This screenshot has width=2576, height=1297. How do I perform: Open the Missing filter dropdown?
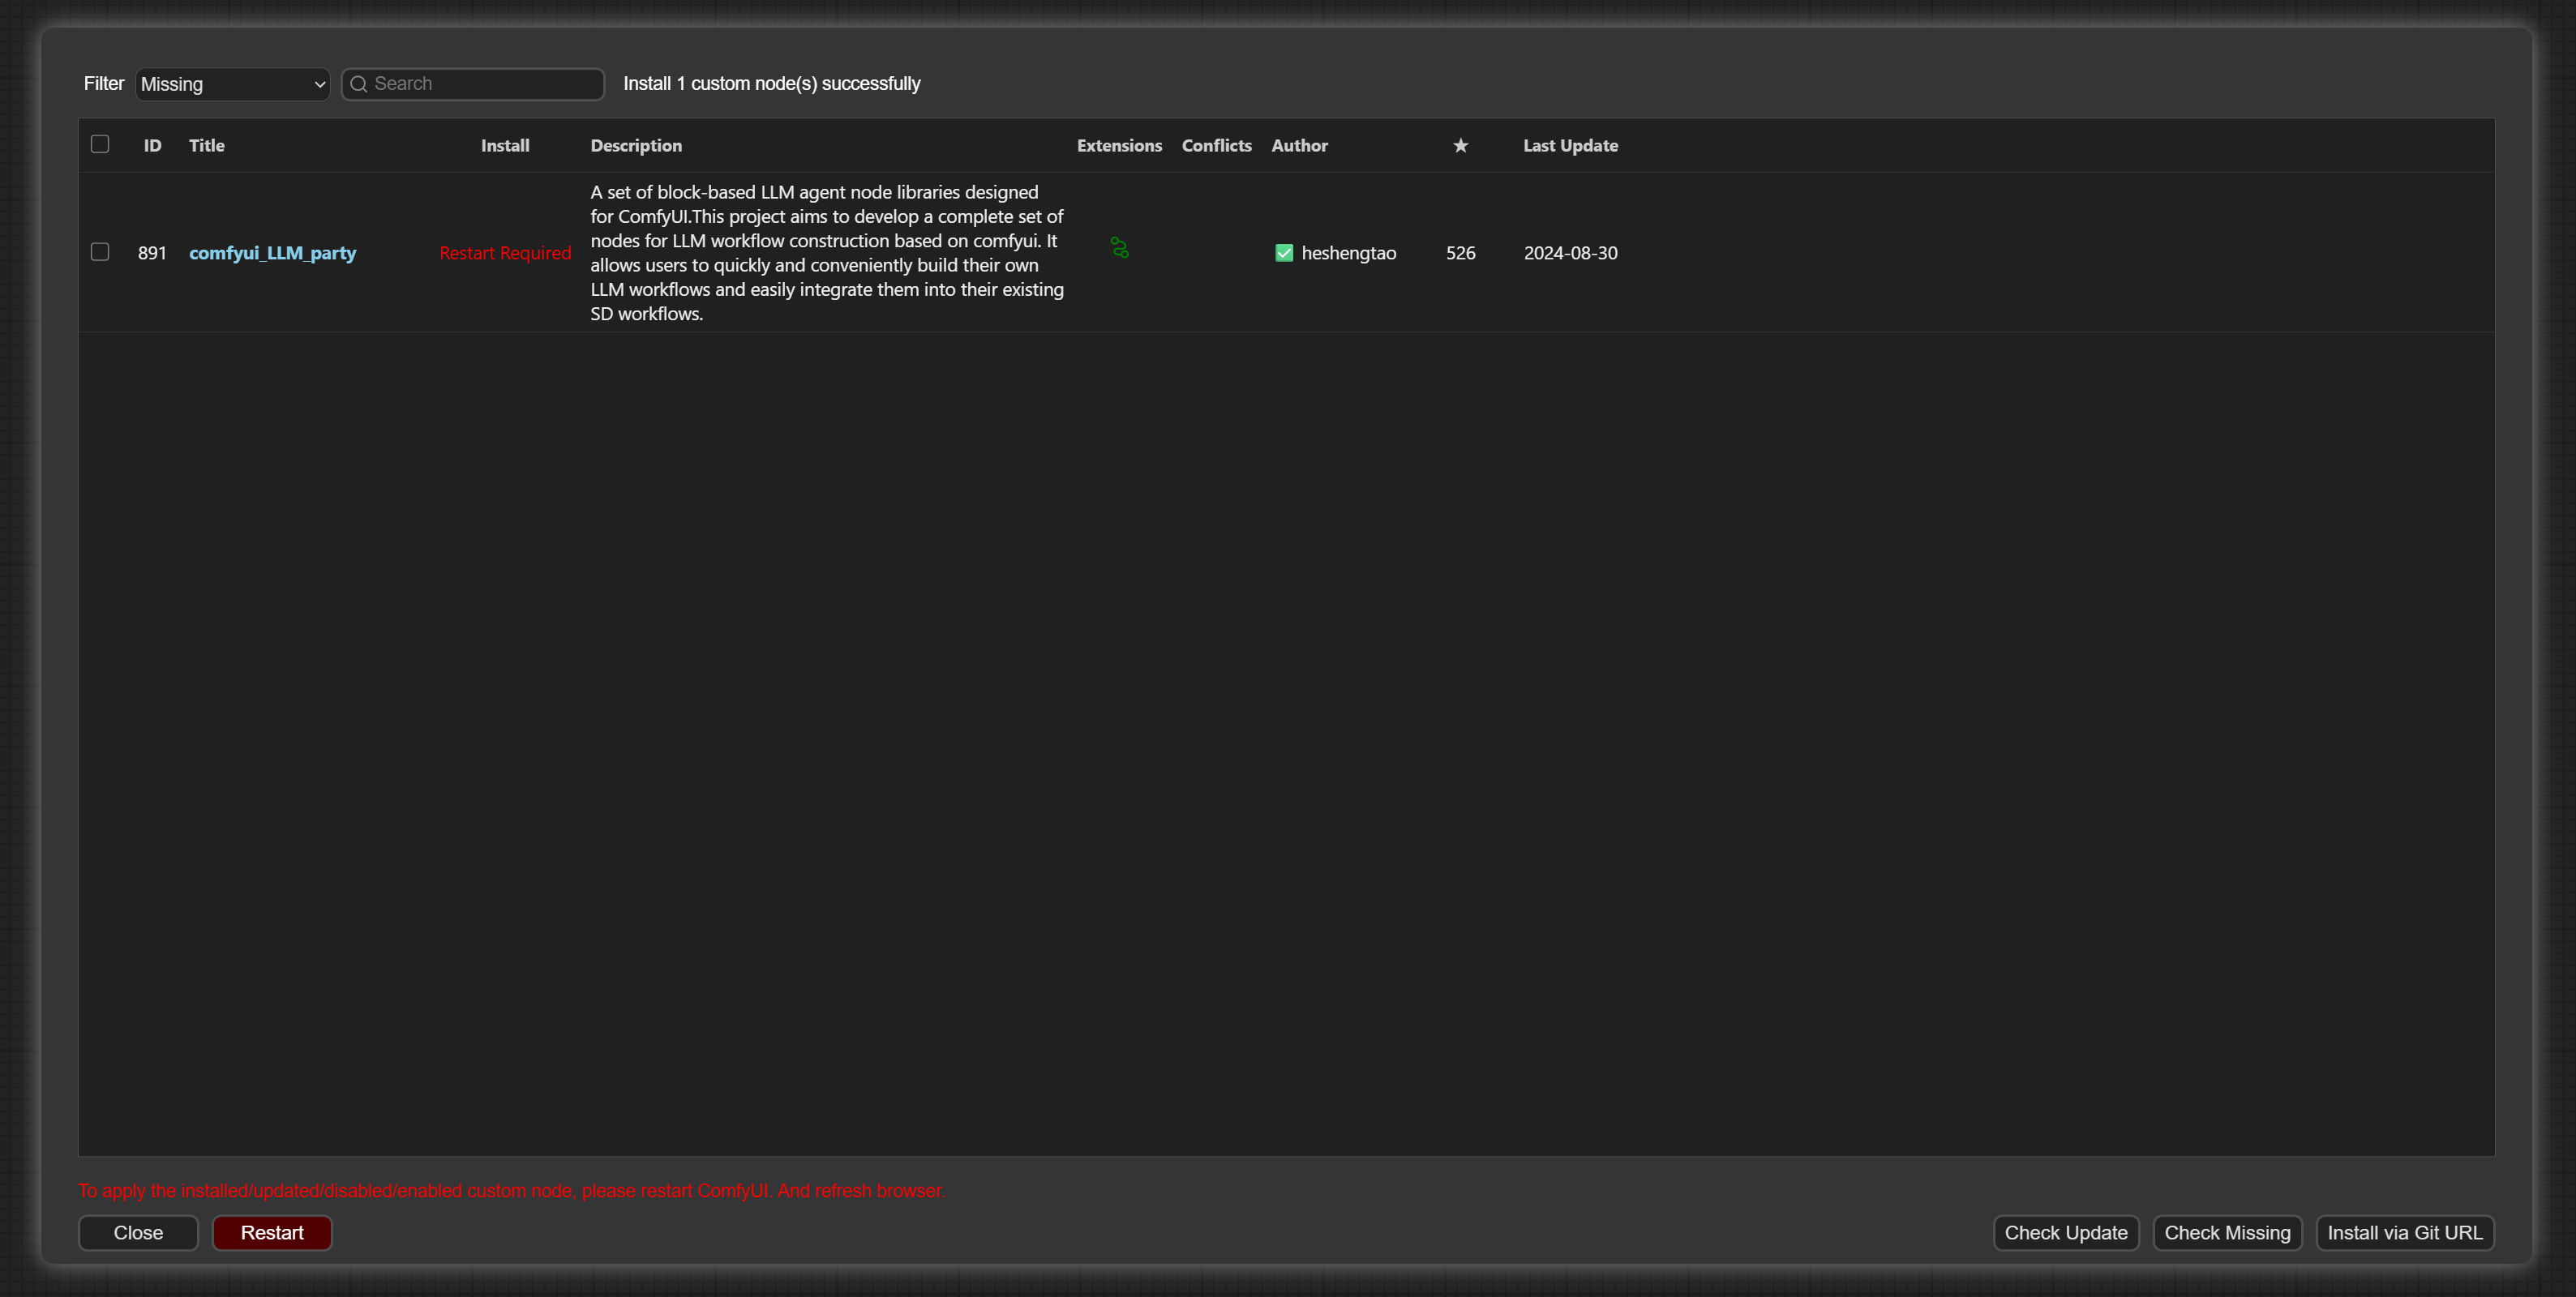232,84
